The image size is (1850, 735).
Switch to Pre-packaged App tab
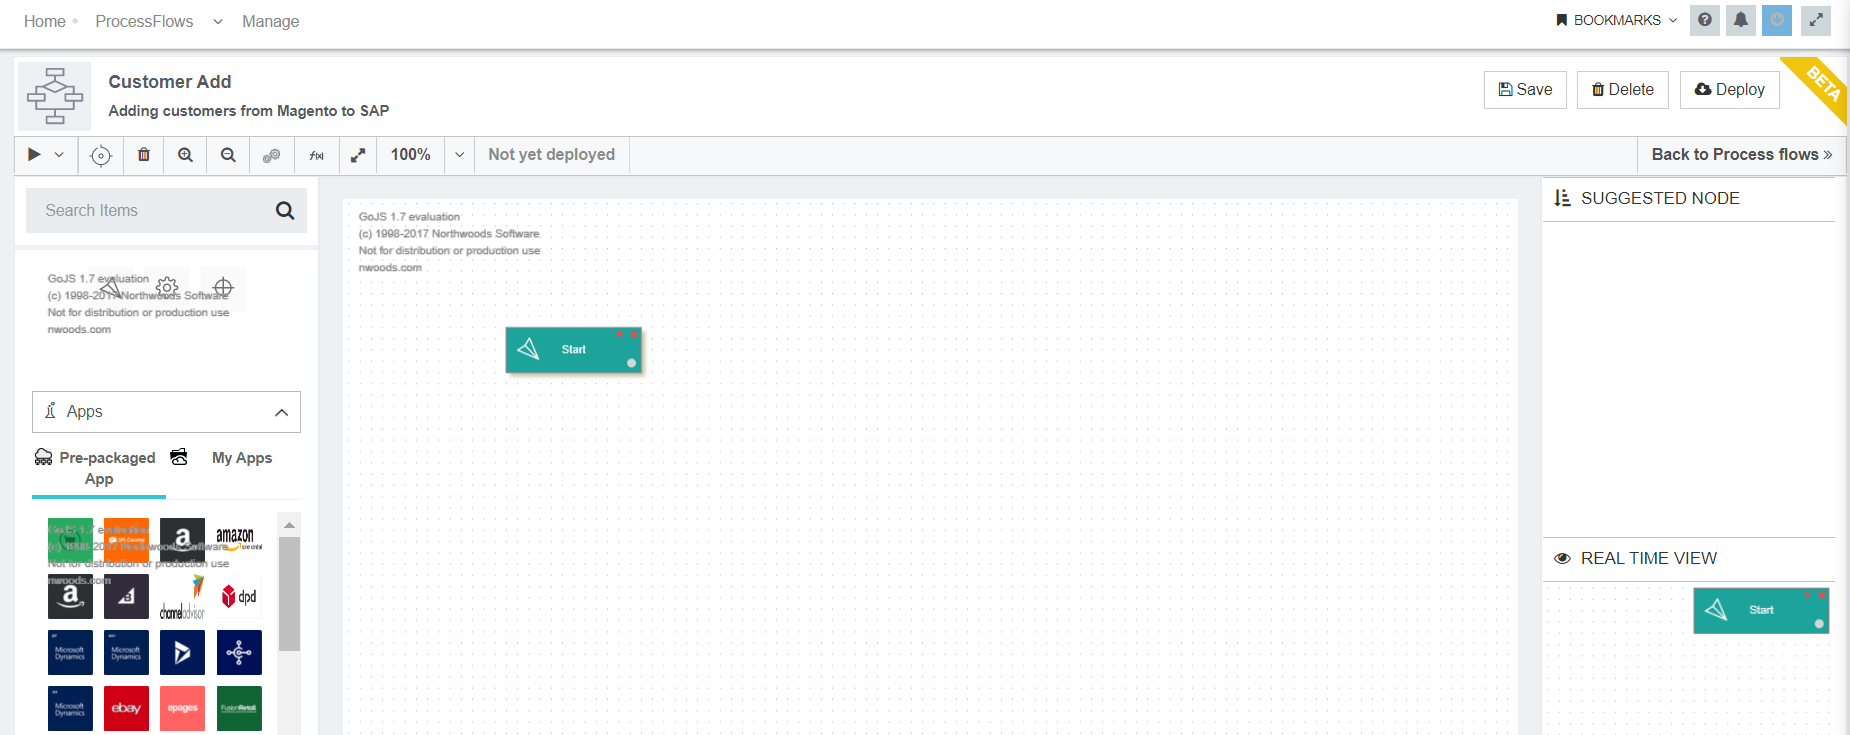click(98, 468)
